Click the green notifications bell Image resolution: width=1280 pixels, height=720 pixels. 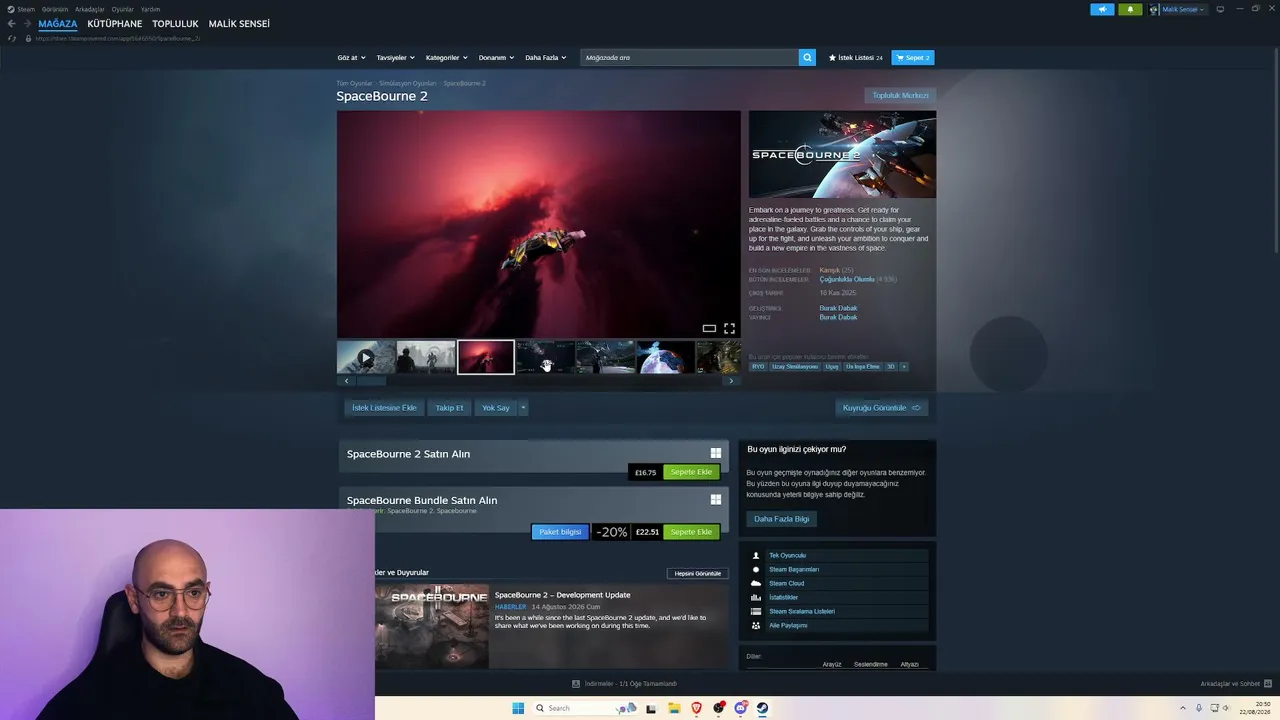click(1130, 9)
